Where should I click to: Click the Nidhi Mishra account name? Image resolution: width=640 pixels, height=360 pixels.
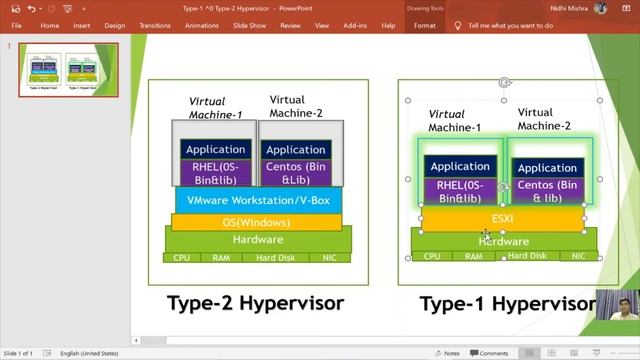(569, 8)
